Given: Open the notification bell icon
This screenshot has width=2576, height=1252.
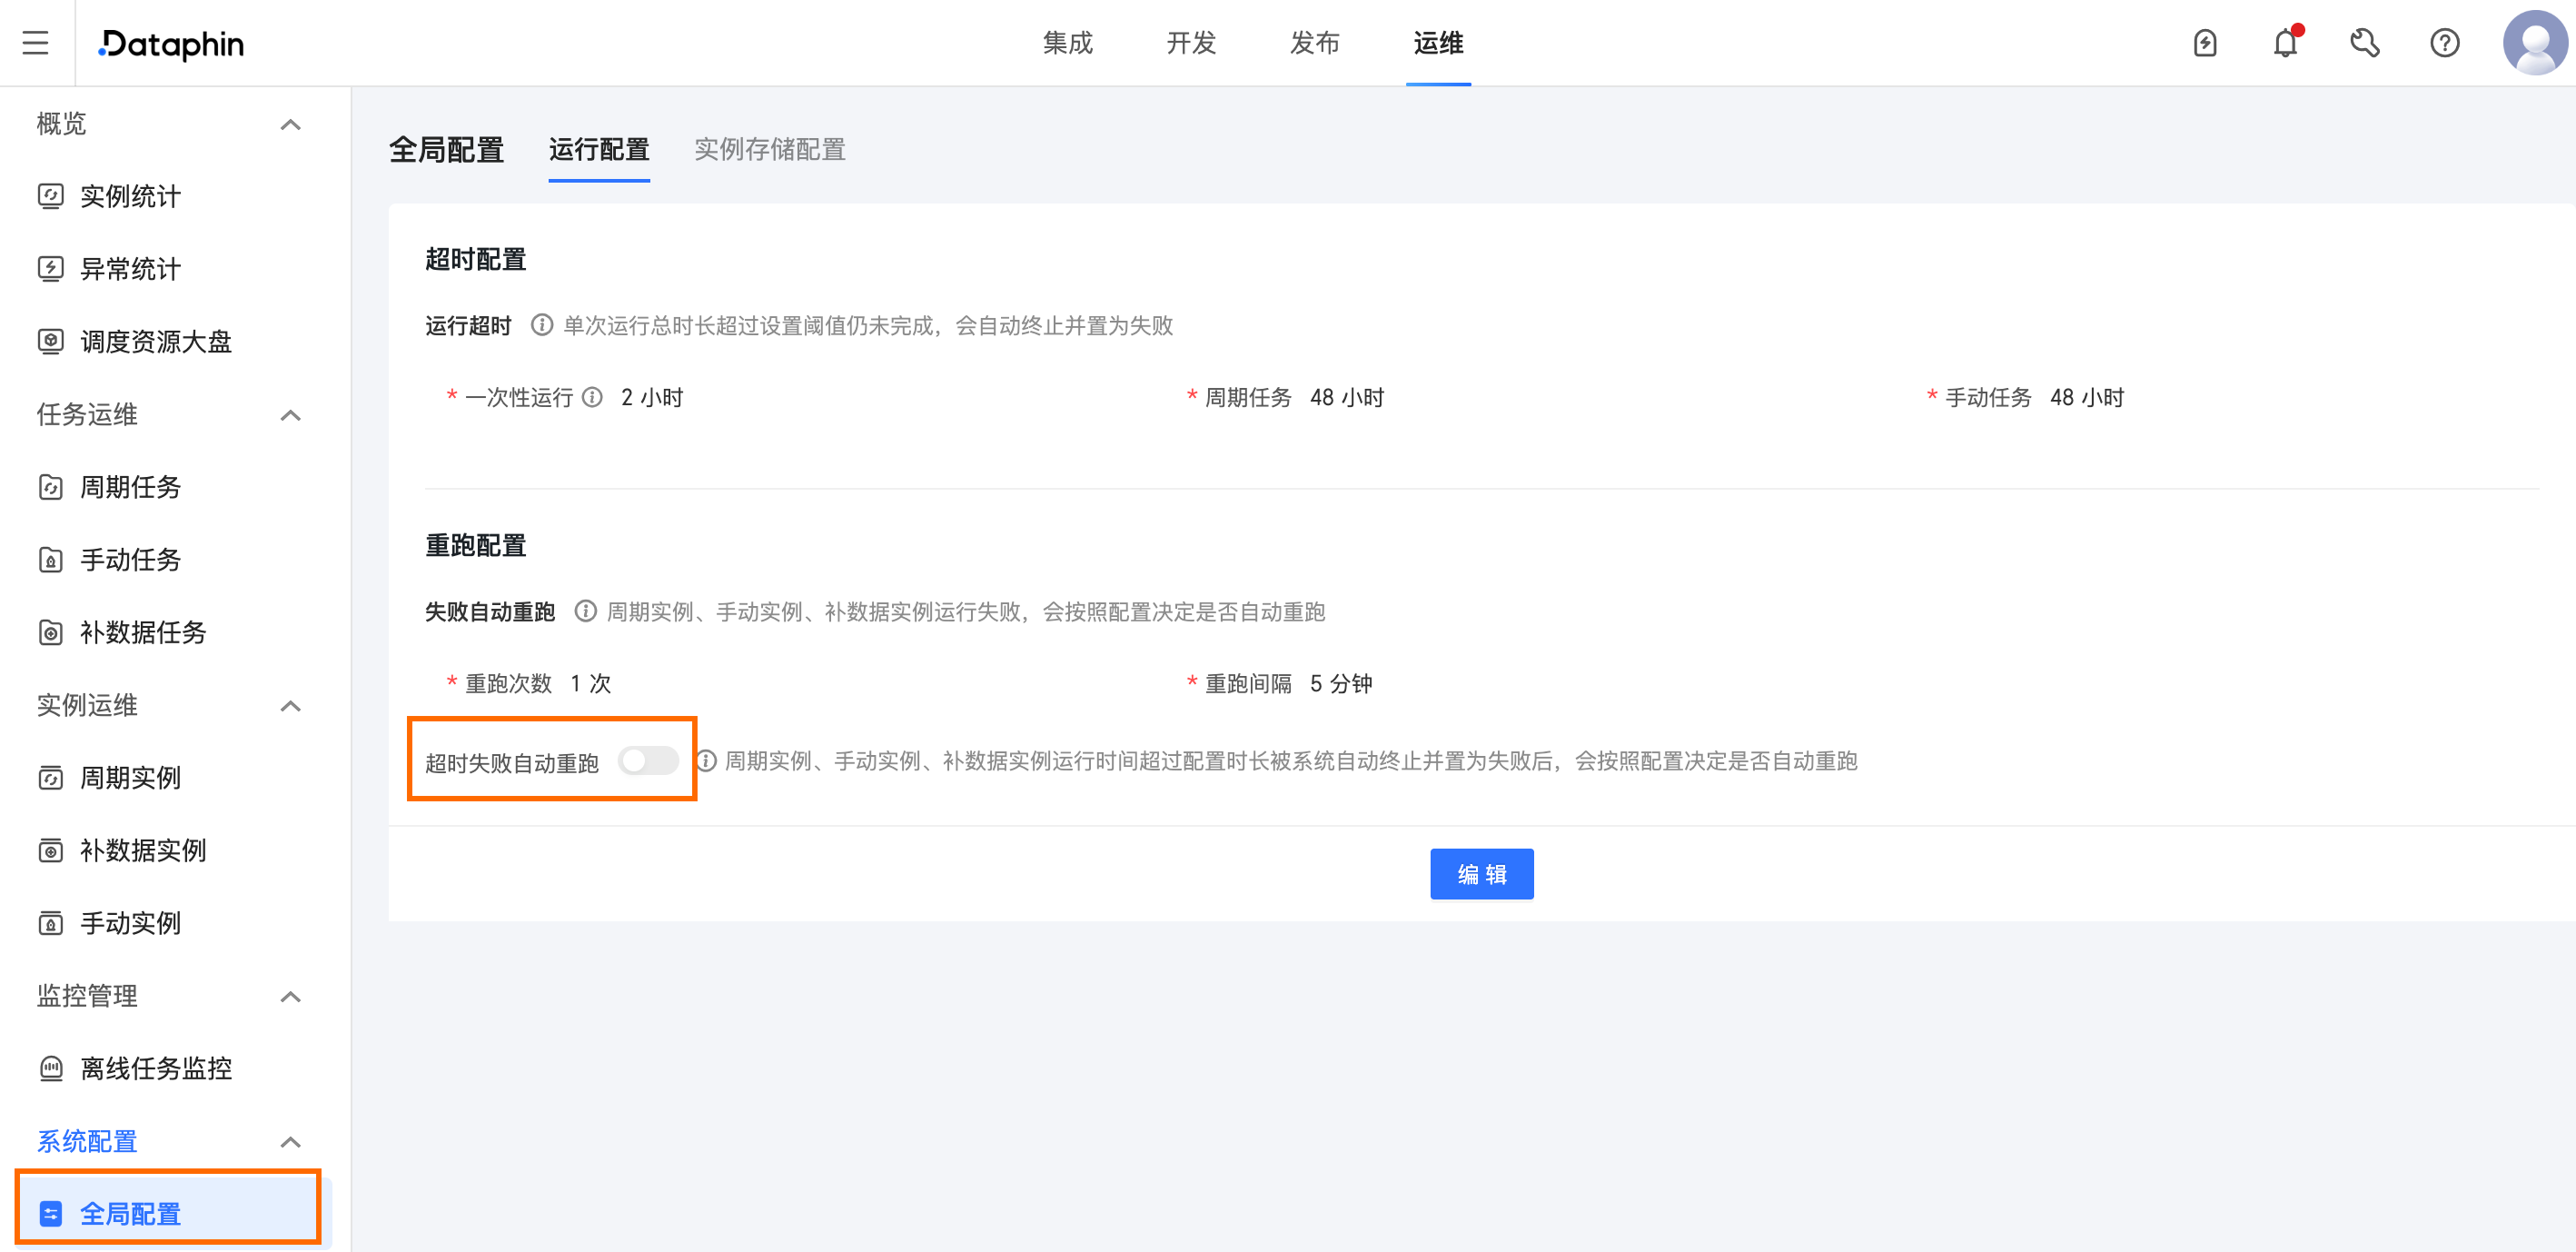Looking at the screenshot, I should [x=2285, y=43].
